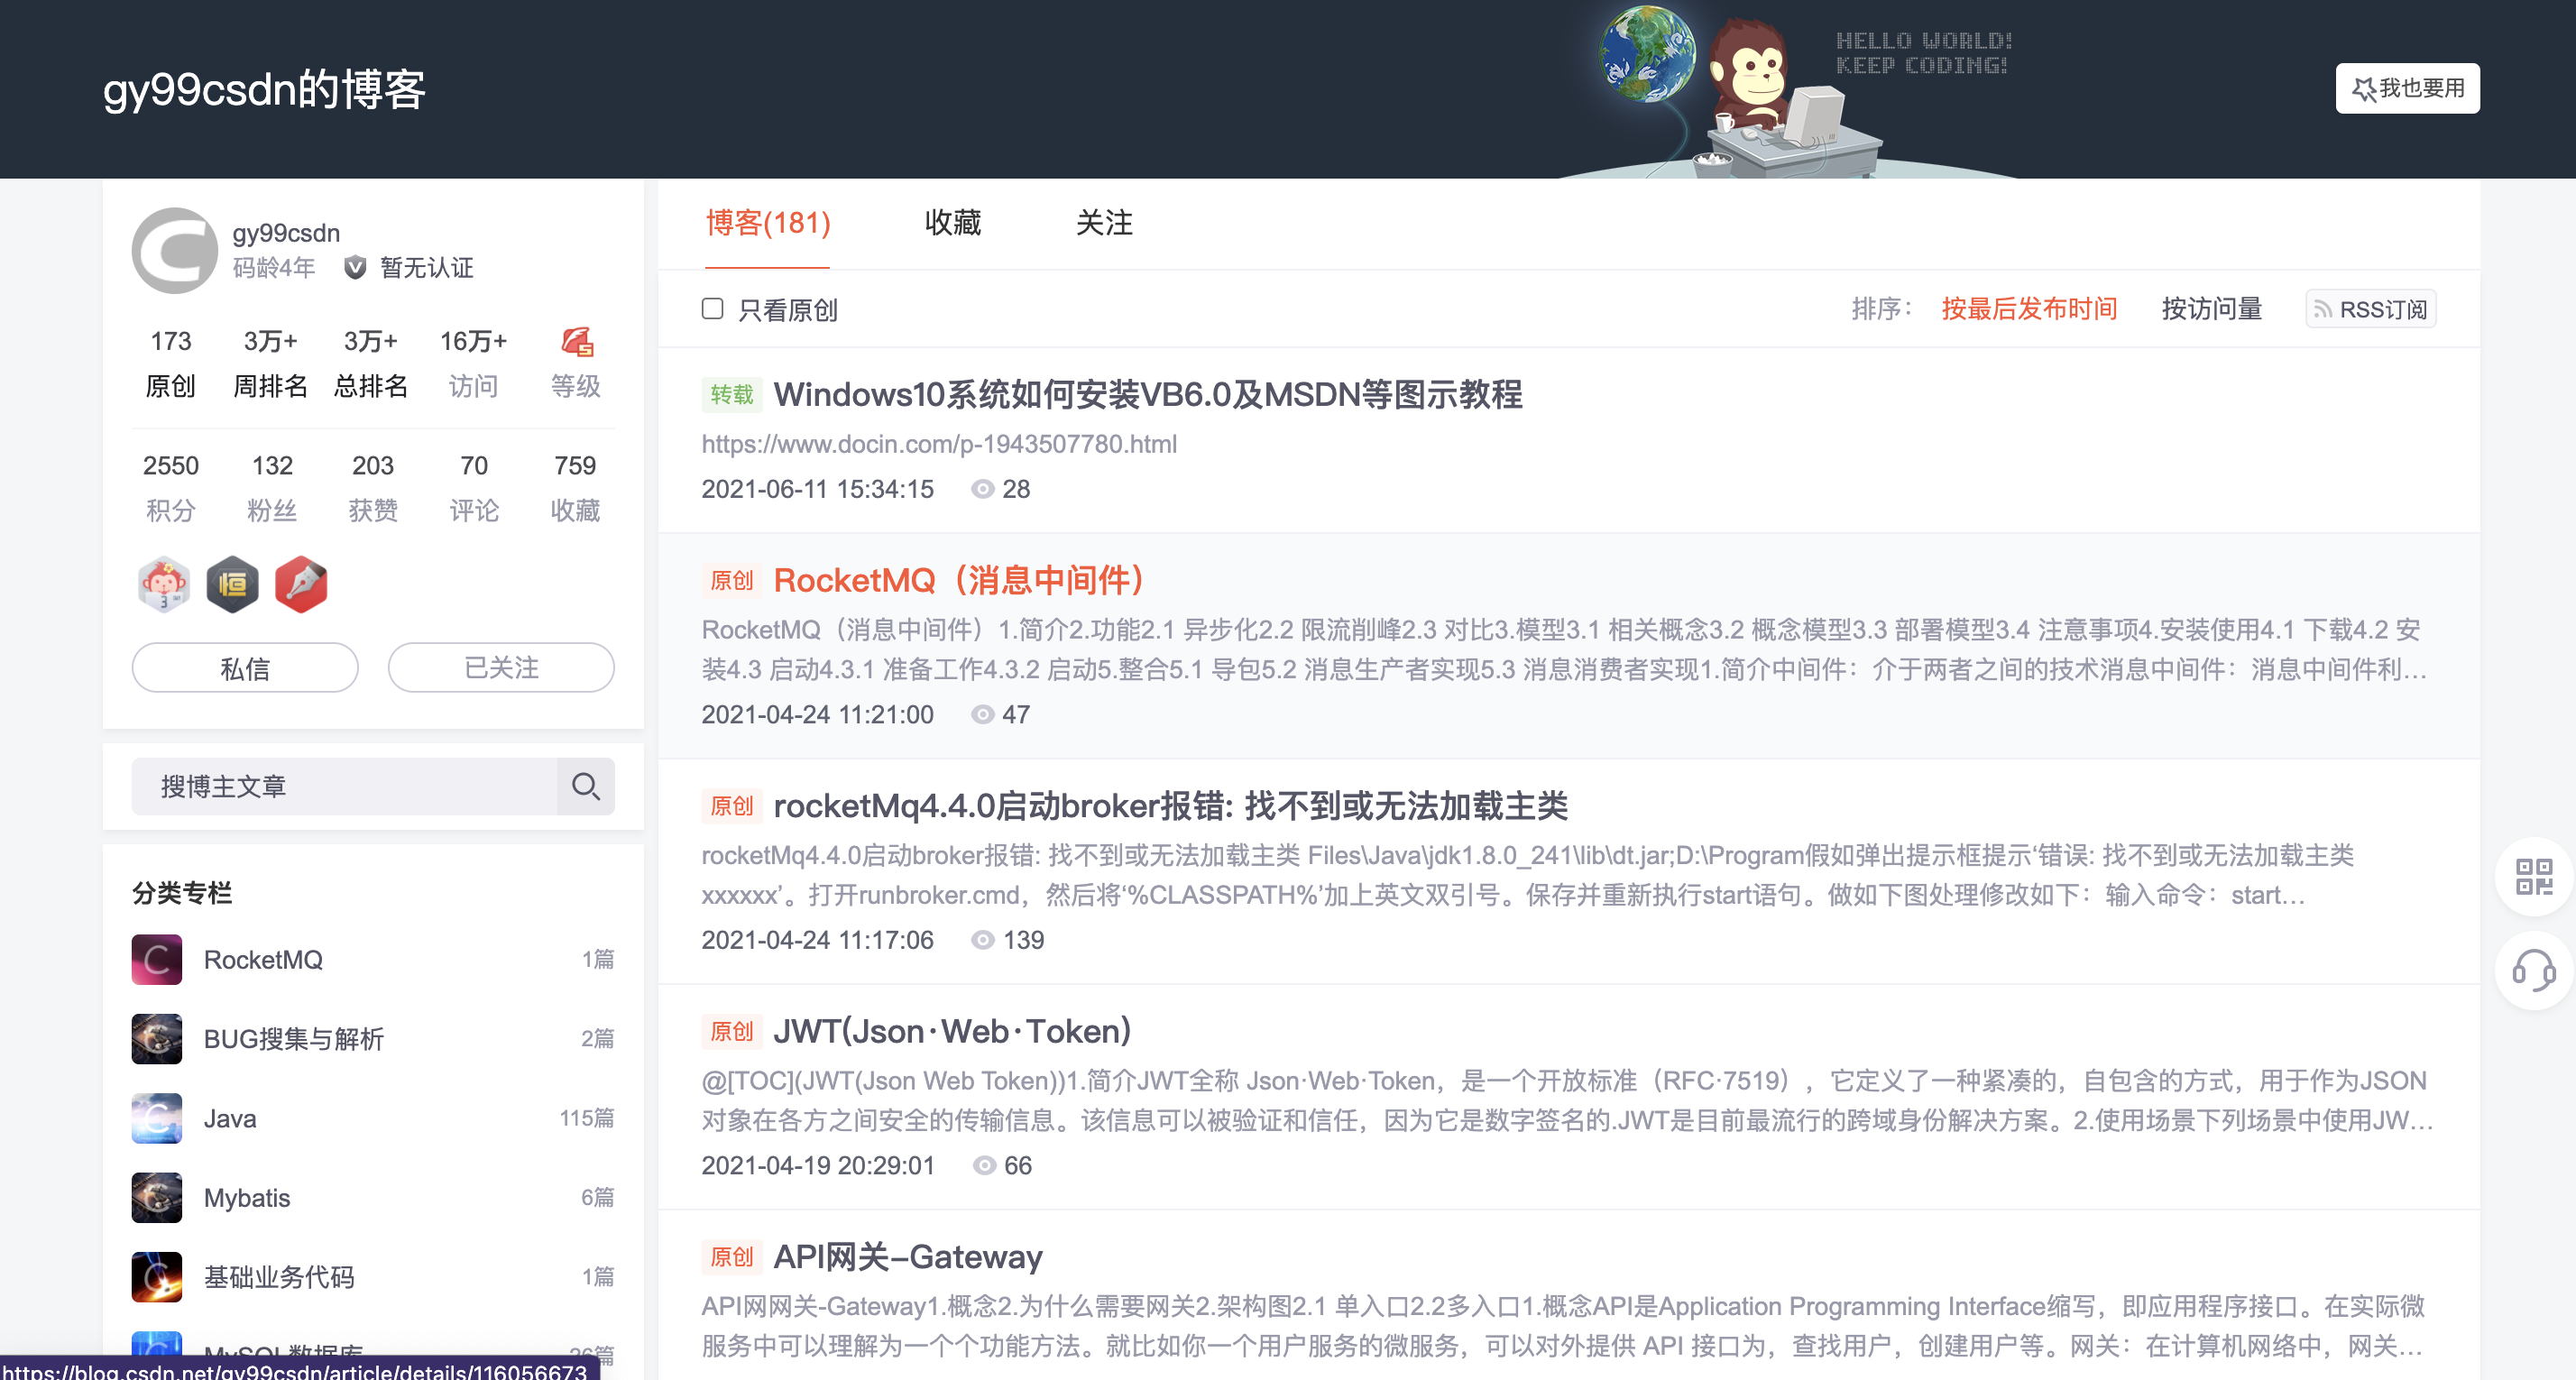Click the 203 获赞 stat
The height and width of the screenshot is (1380, 2576).
pyautogui.click(x=373, y=488)
